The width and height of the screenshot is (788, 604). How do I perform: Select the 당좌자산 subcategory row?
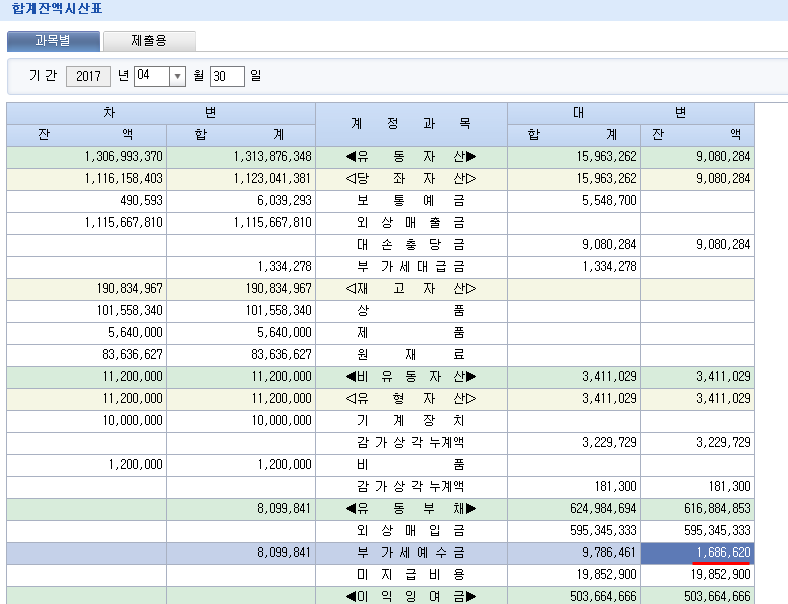(411, 178)
